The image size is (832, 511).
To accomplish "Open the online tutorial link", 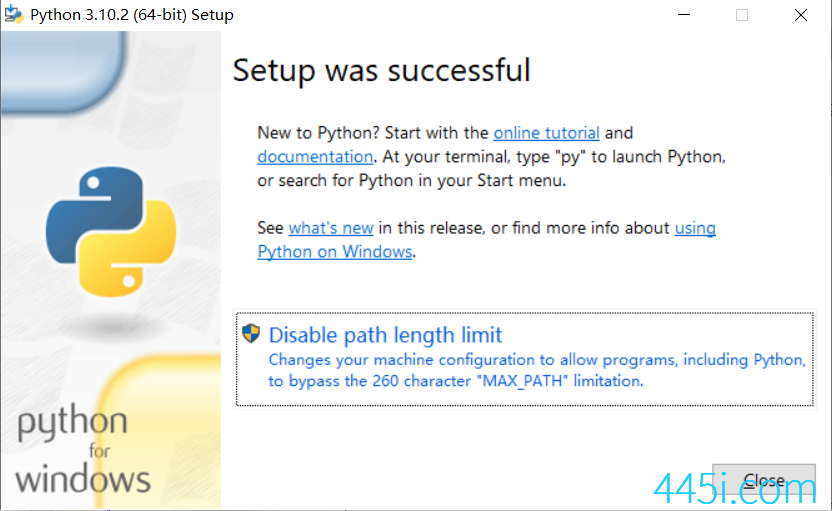I will pyautogui.click(x=546, y=133).
